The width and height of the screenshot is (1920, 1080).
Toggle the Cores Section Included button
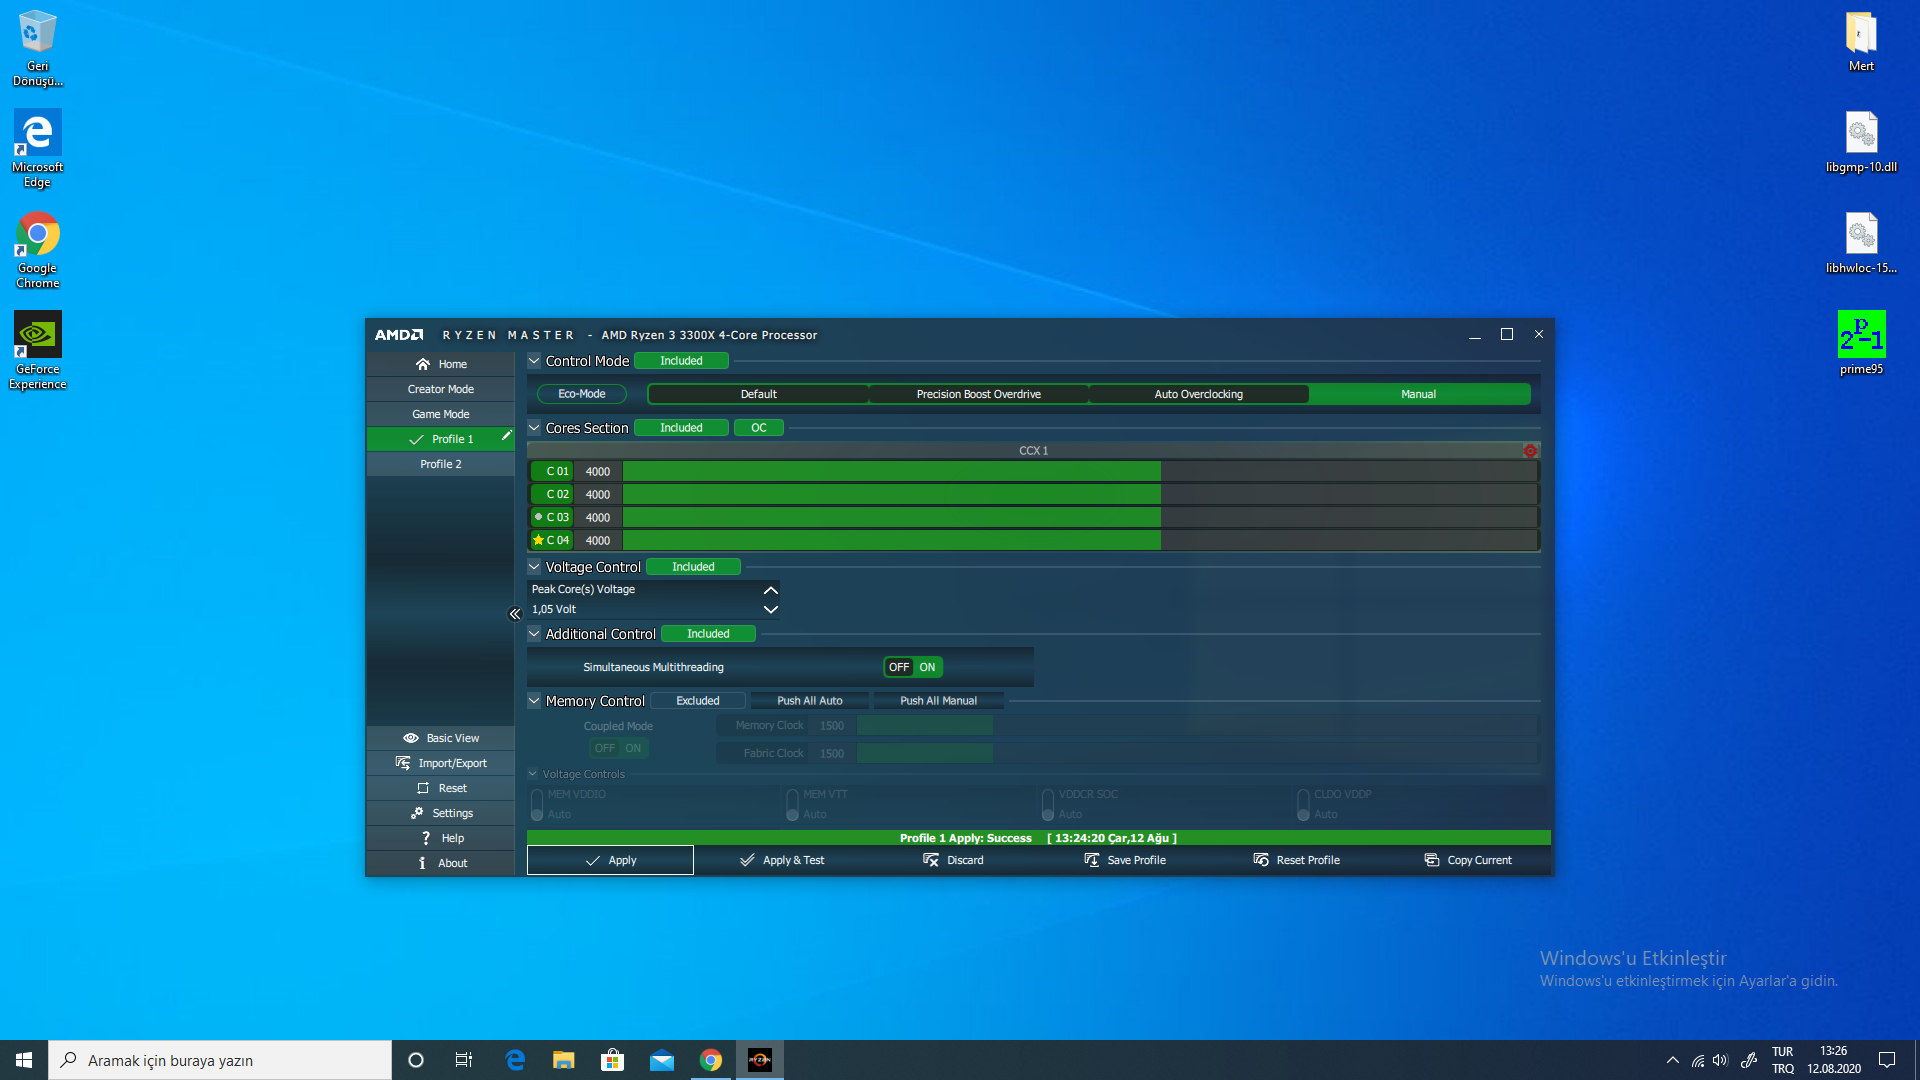(681, 428)
